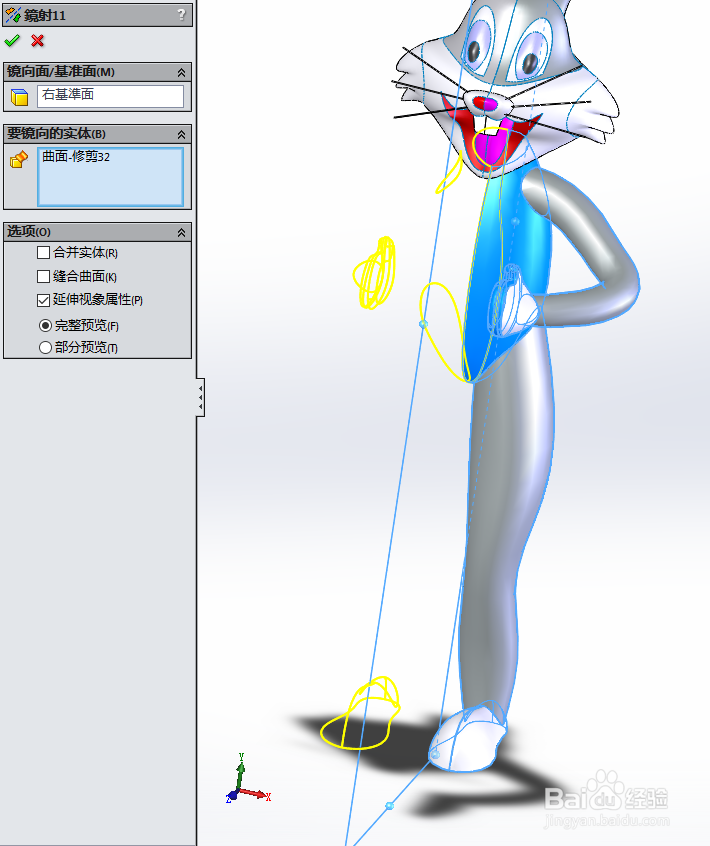The height and width of the screenshot is (846, 710).
Task: Enable 合并实体 checkbox
Action: 43,252
